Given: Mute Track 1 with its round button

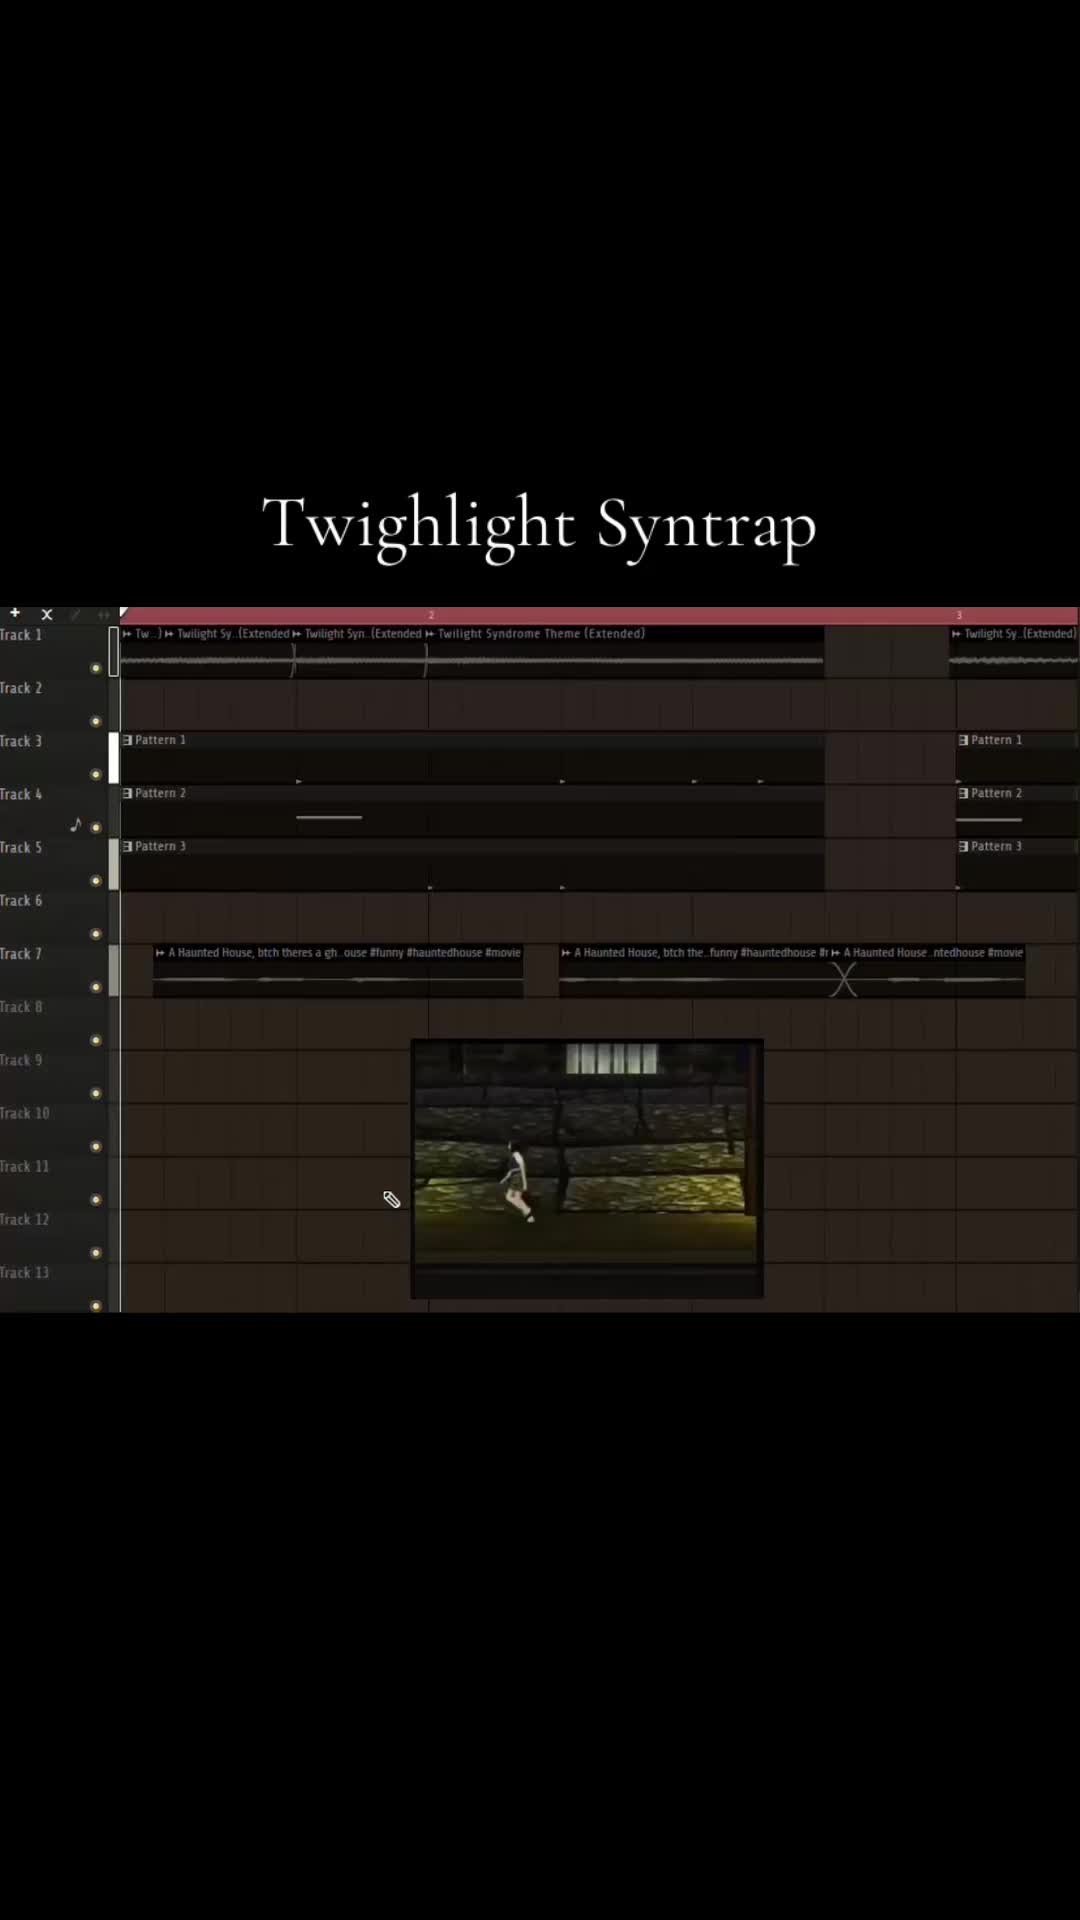Looking at the screenshot, I should pos(96,668).
